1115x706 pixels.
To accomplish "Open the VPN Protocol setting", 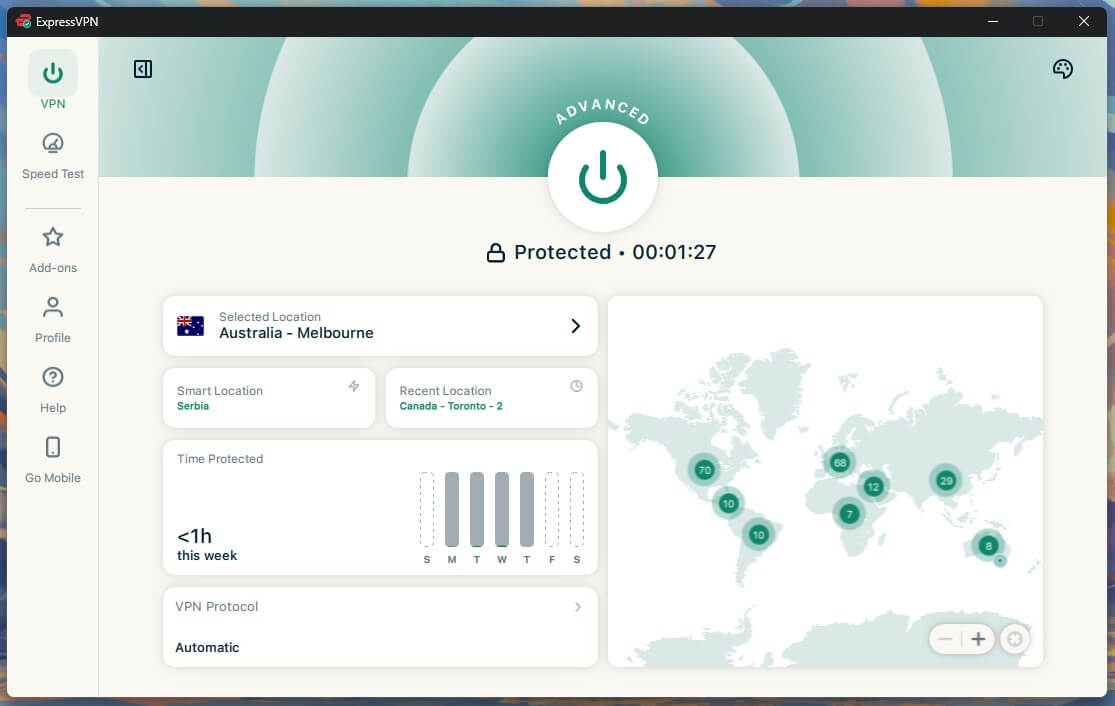I will (380, 626).
